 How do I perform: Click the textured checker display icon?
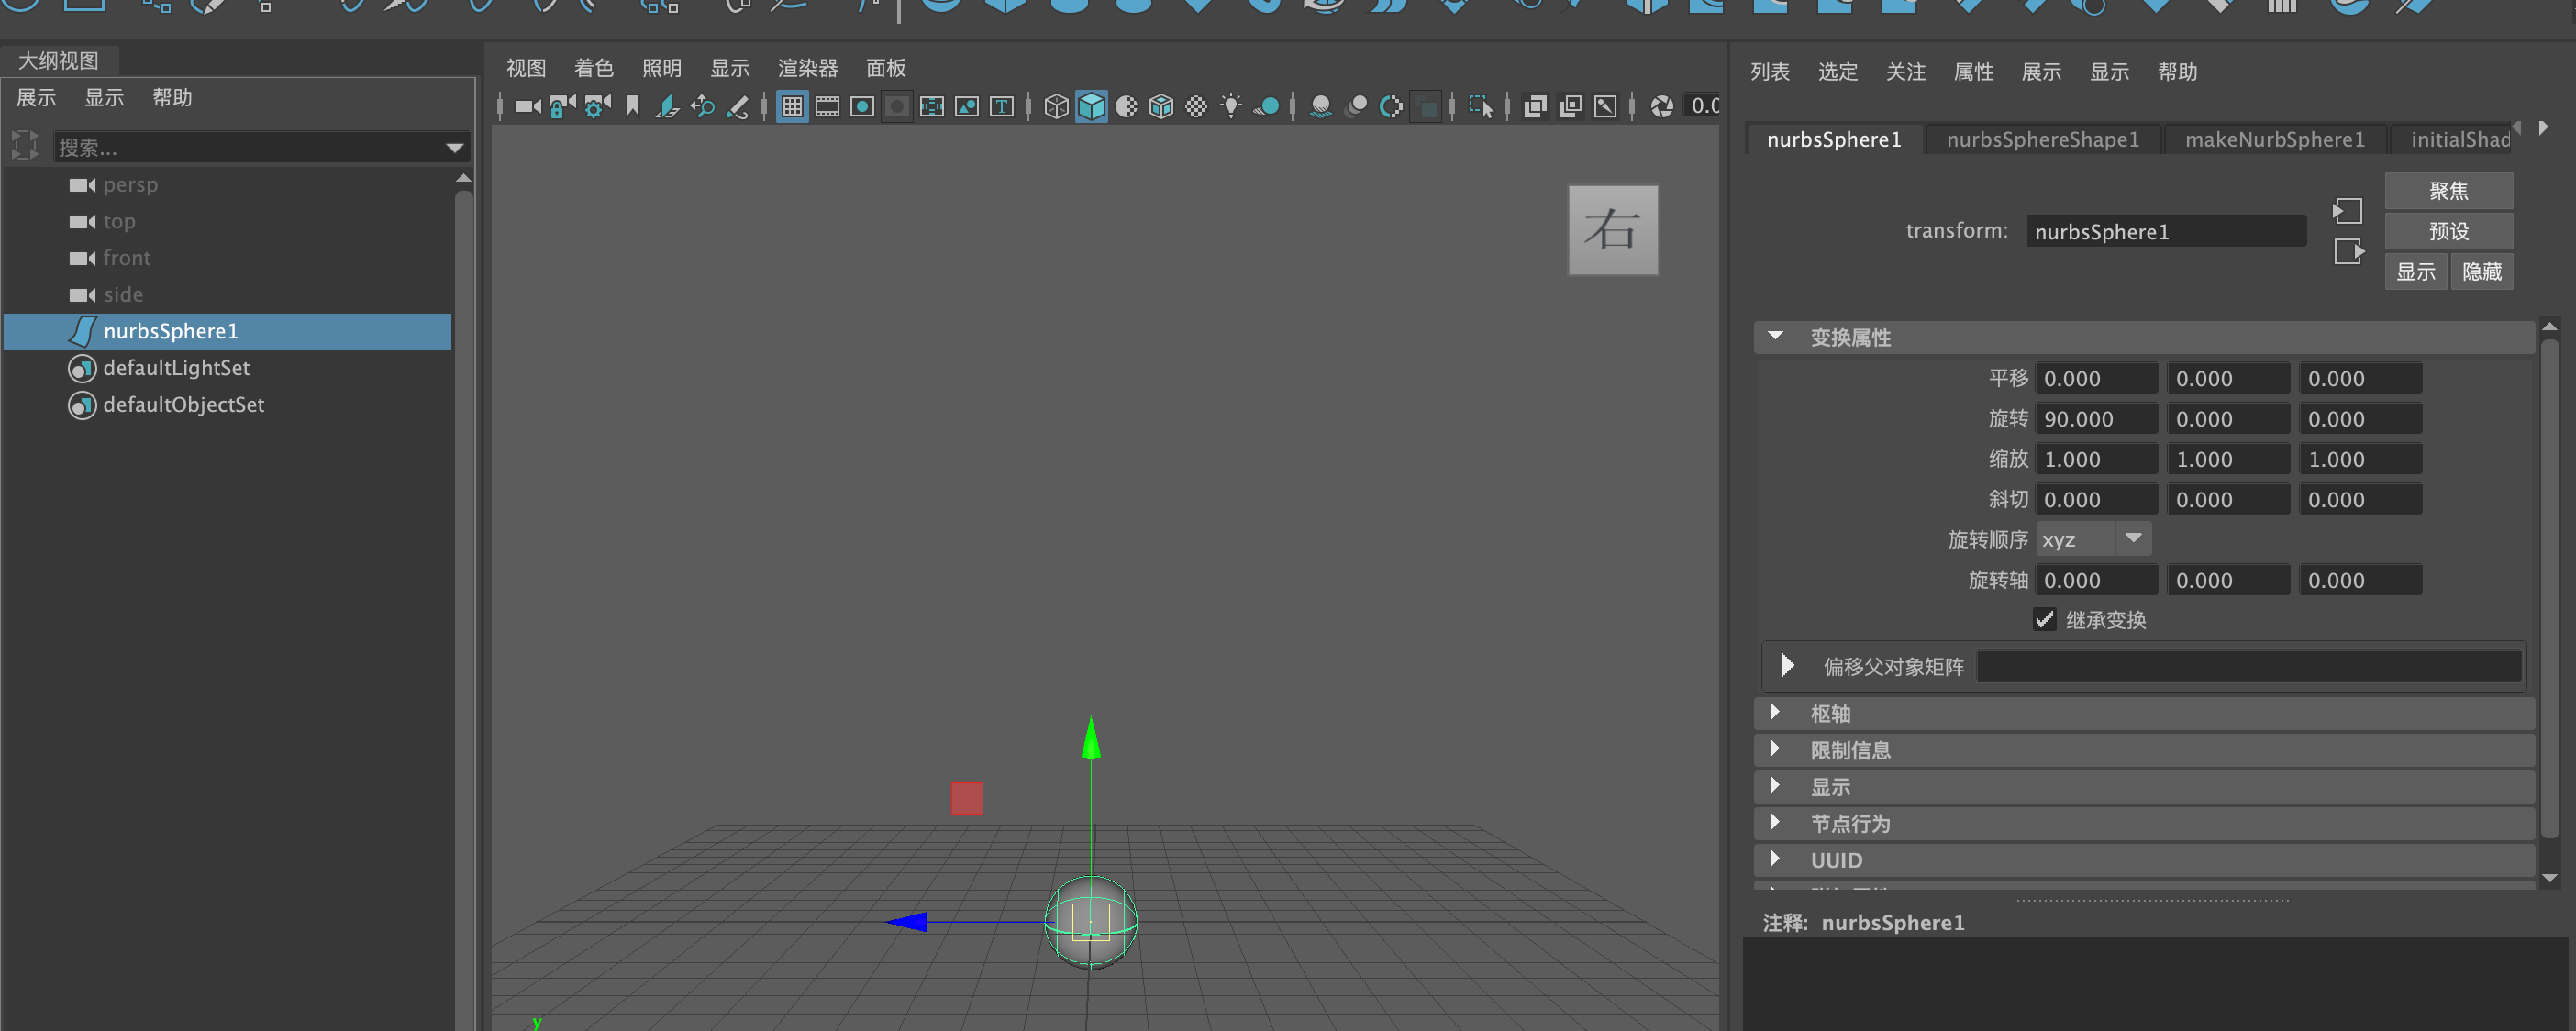(1196, 106)
